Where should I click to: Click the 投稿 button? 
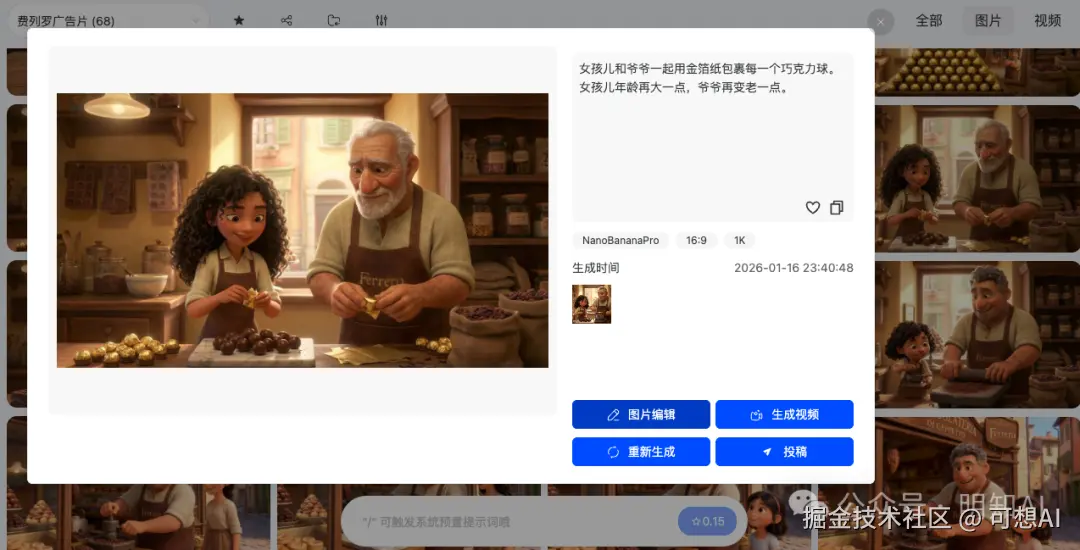coord(785,452)
